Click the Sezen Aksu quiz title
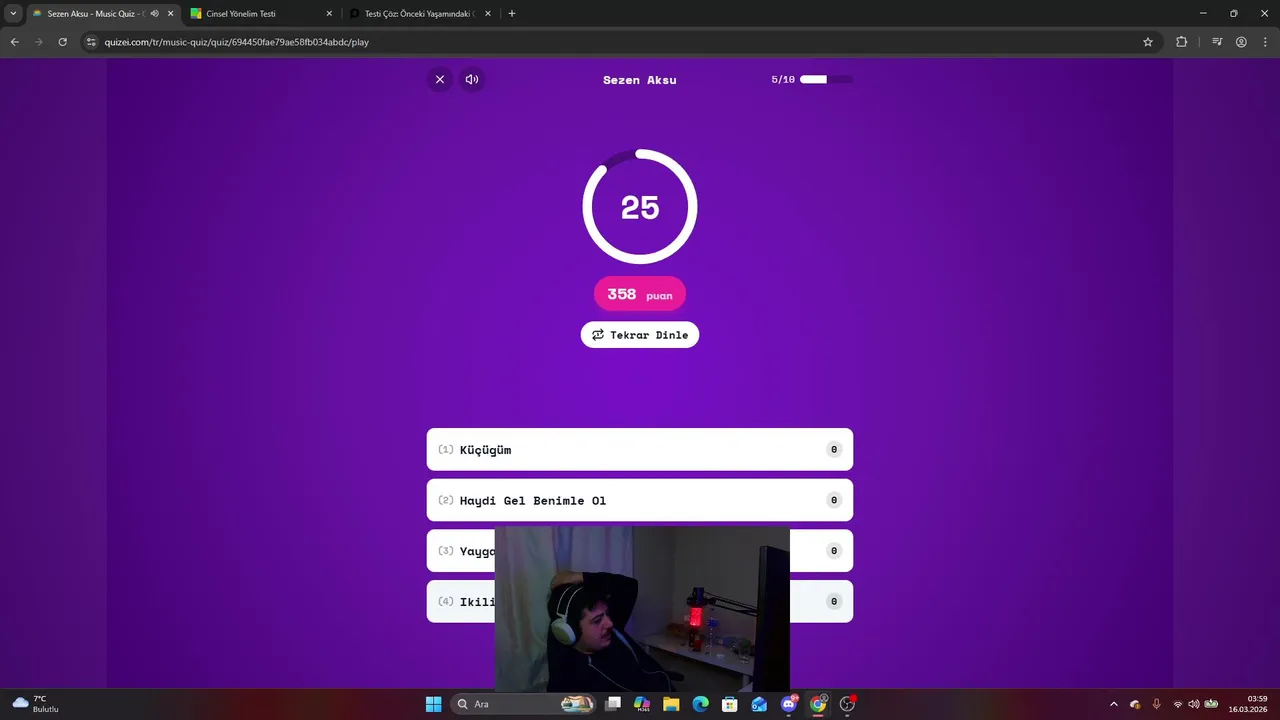Image resolution: width=1280 pixels, height=720 pixels. pos(640,80)
